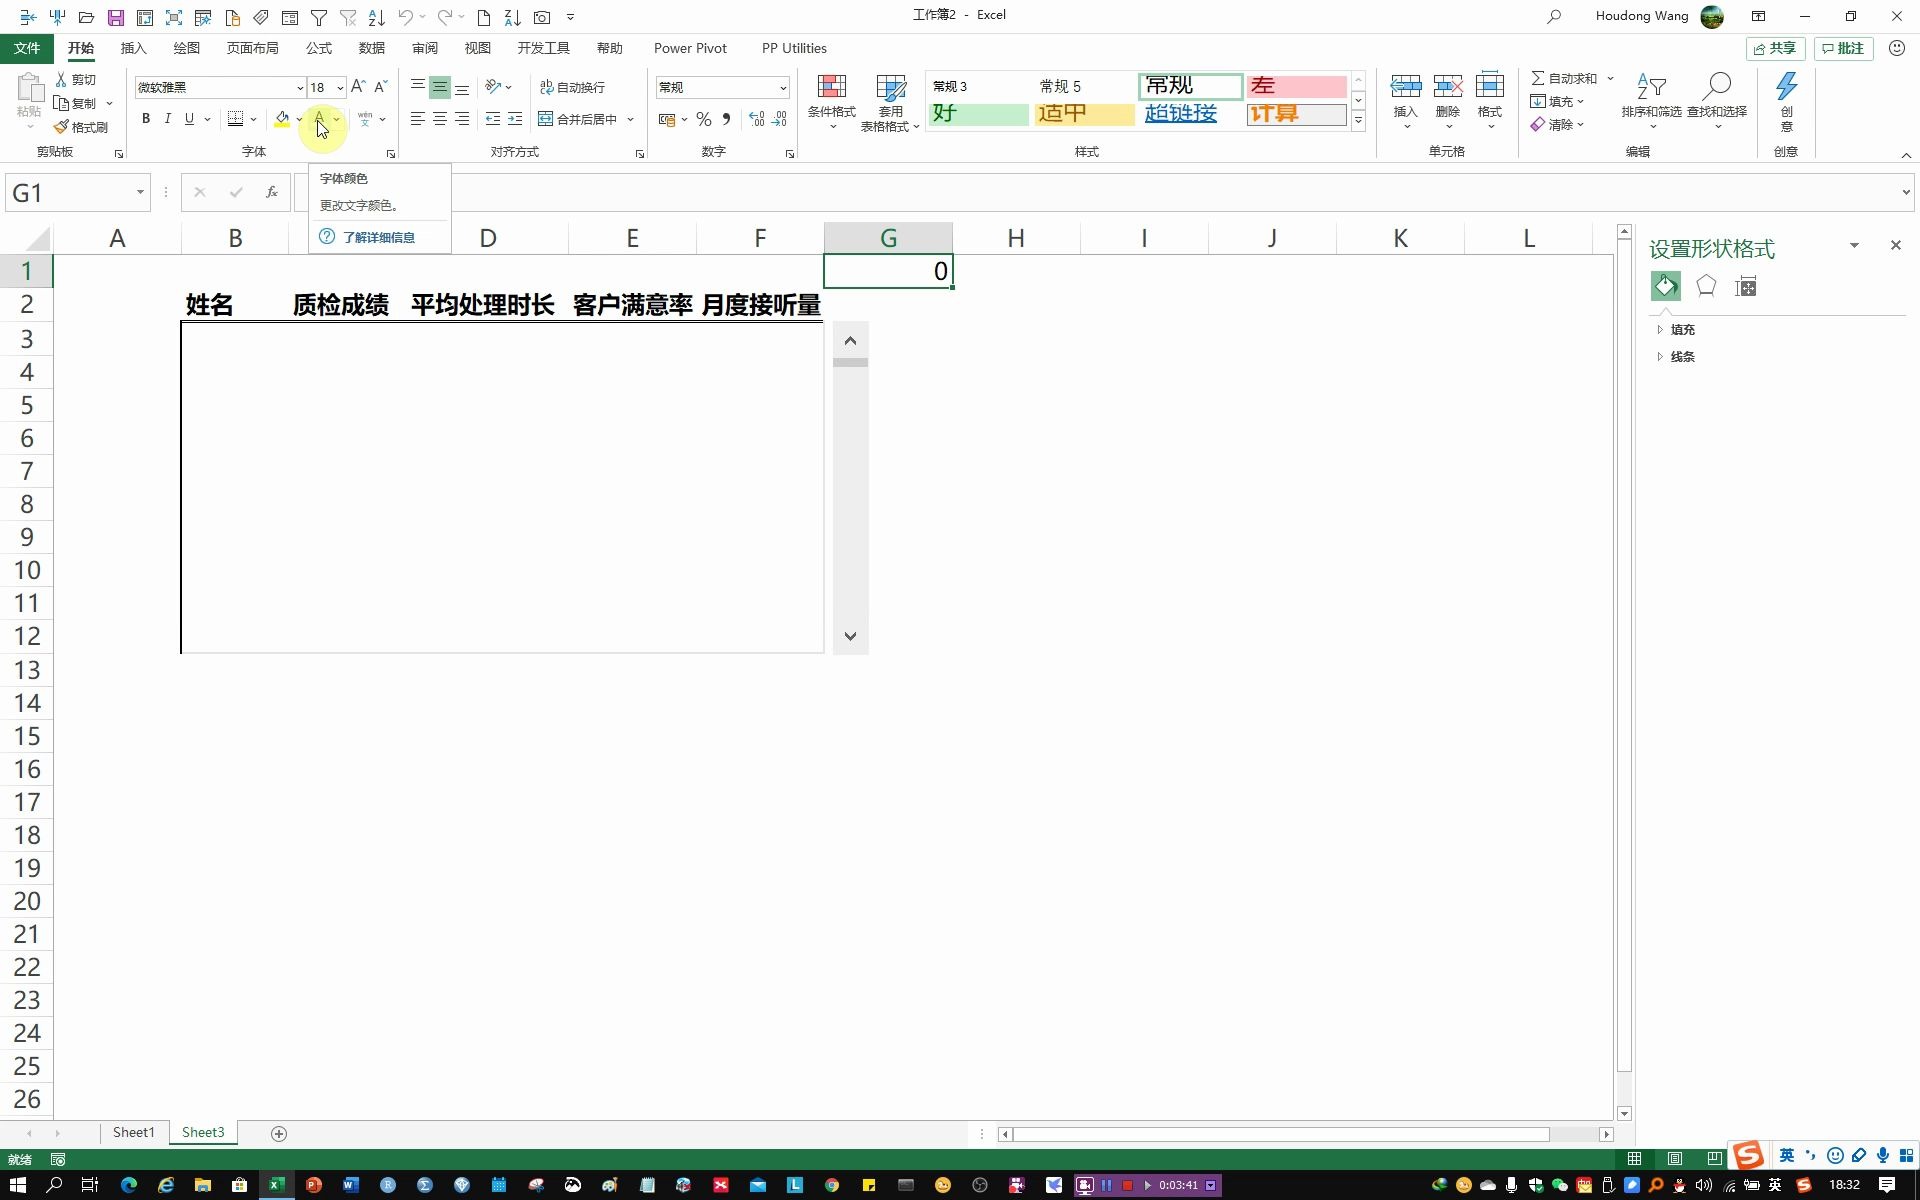The image size is (1920, 1200).
Task: Toggle Bold formatting
Action: pyautogui.click(x=146, y=119)
